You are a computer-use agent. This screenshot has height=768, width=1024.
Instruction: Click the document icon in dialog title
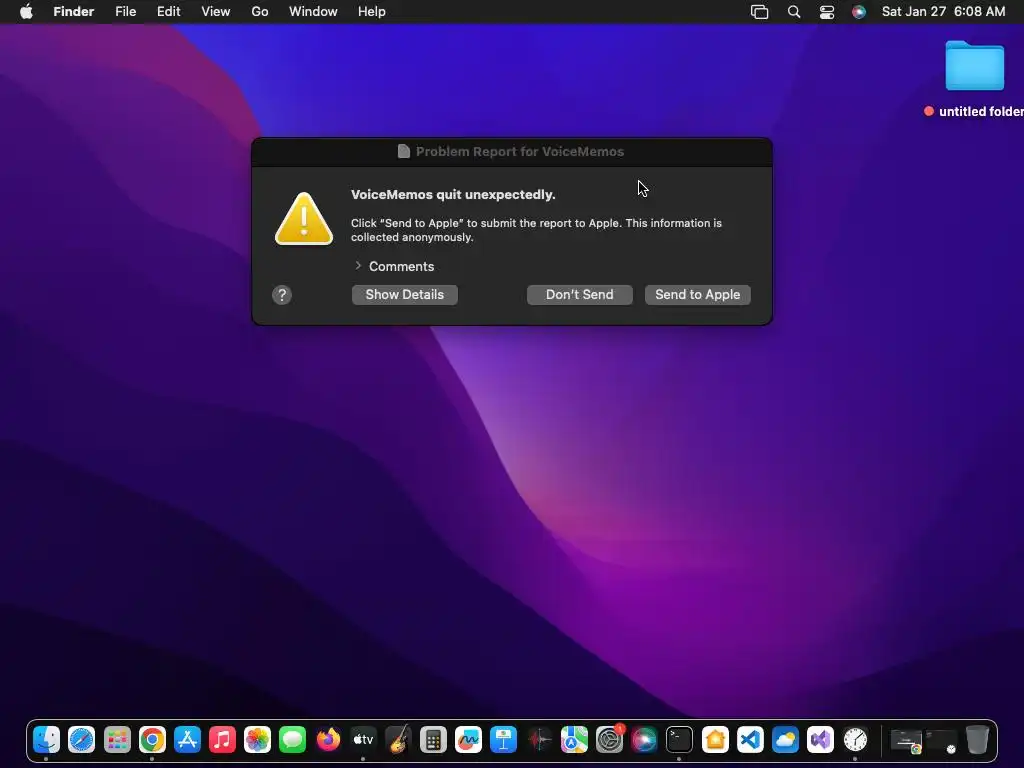tap(404, 152)
